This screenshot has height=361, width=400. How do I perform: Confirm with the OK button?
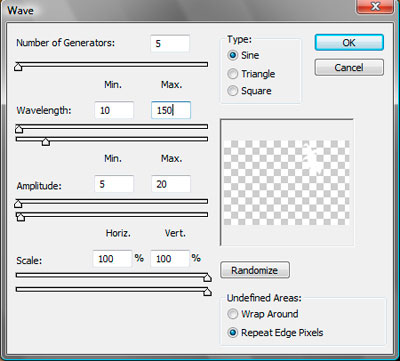click(349, 43)
